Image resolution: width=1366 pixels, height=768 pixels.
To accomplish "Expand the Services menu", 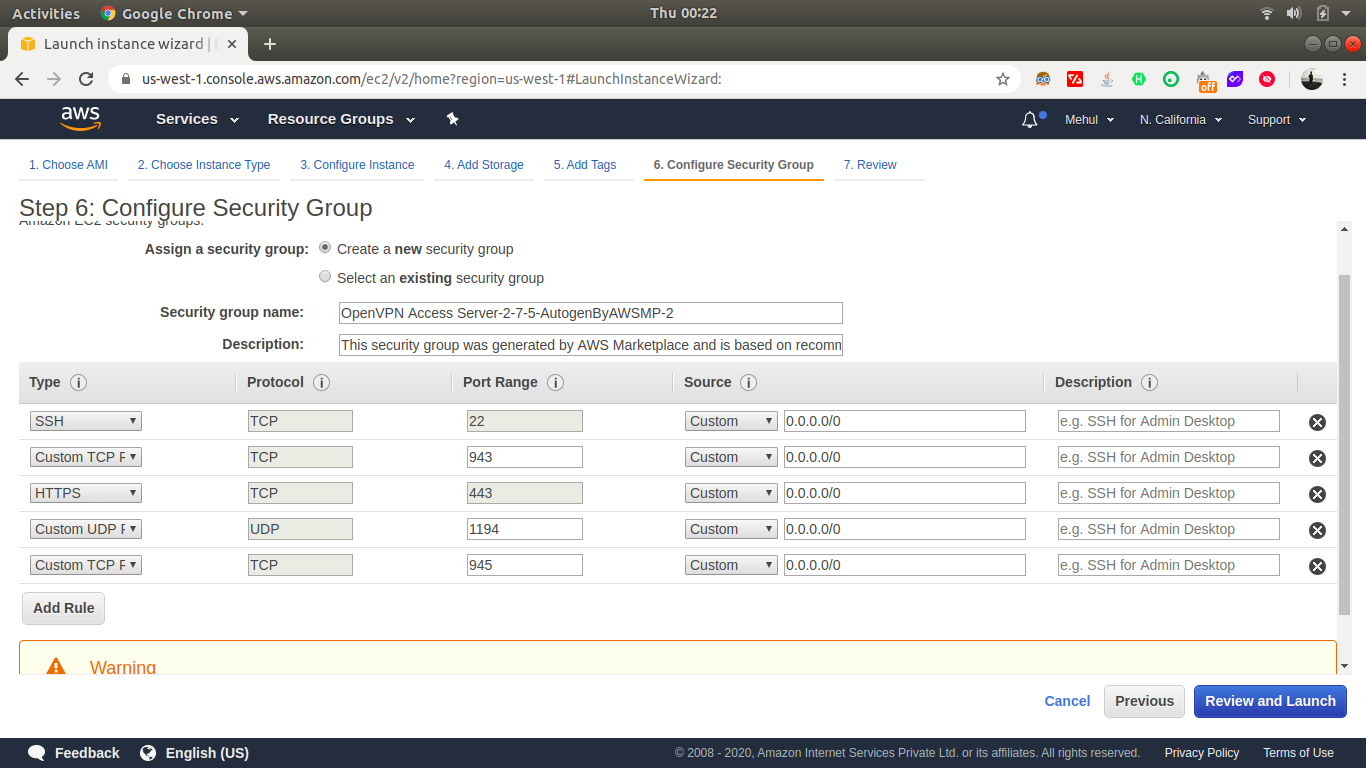I will pyautogui.click(x=197, y=119).
